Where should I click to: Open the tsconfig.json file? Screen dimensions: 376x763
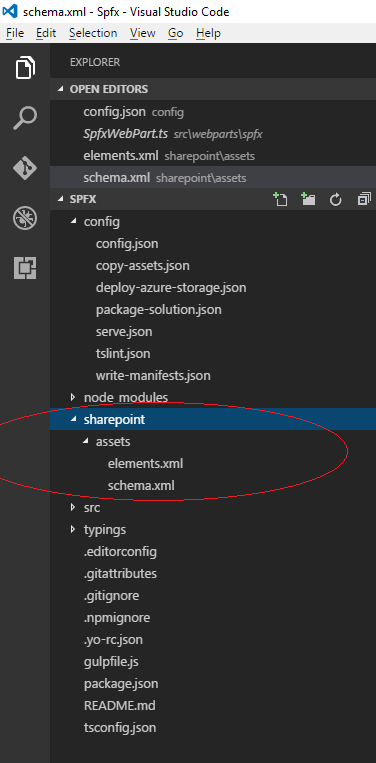pyautogui.click(x=120, y=728)
